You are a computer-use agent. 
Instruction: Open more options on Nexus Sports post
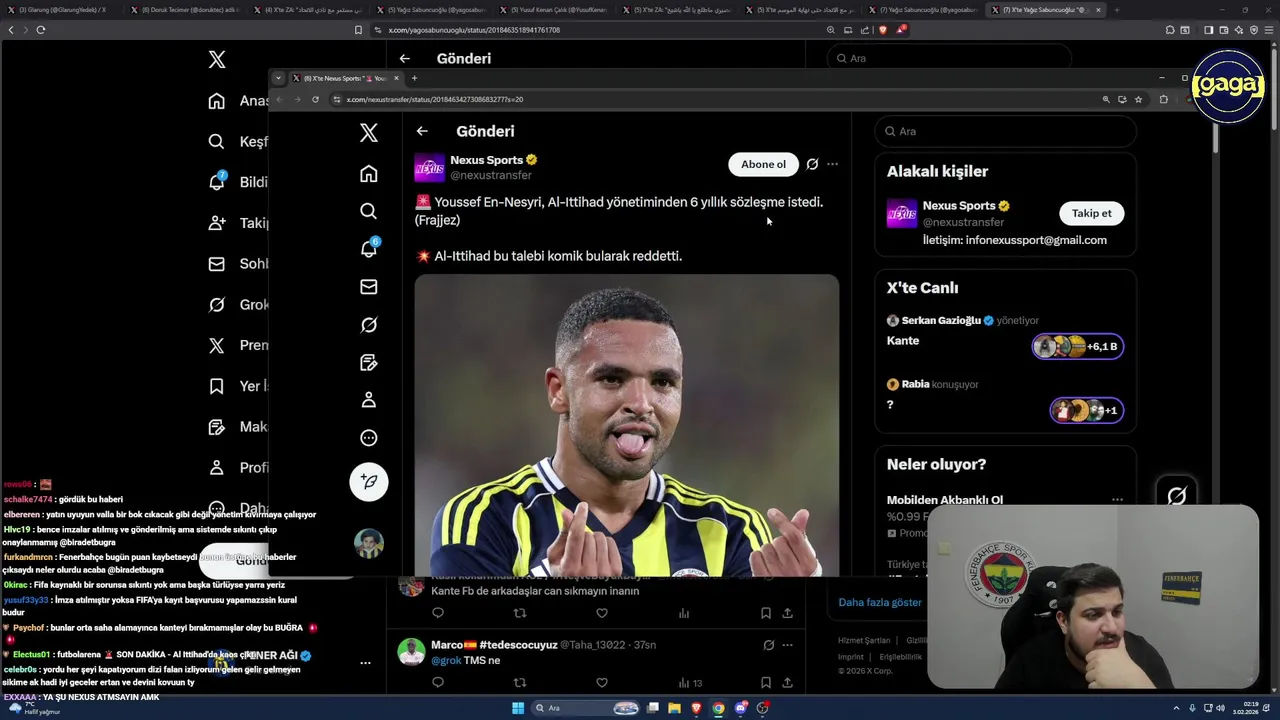click(832, 164)
